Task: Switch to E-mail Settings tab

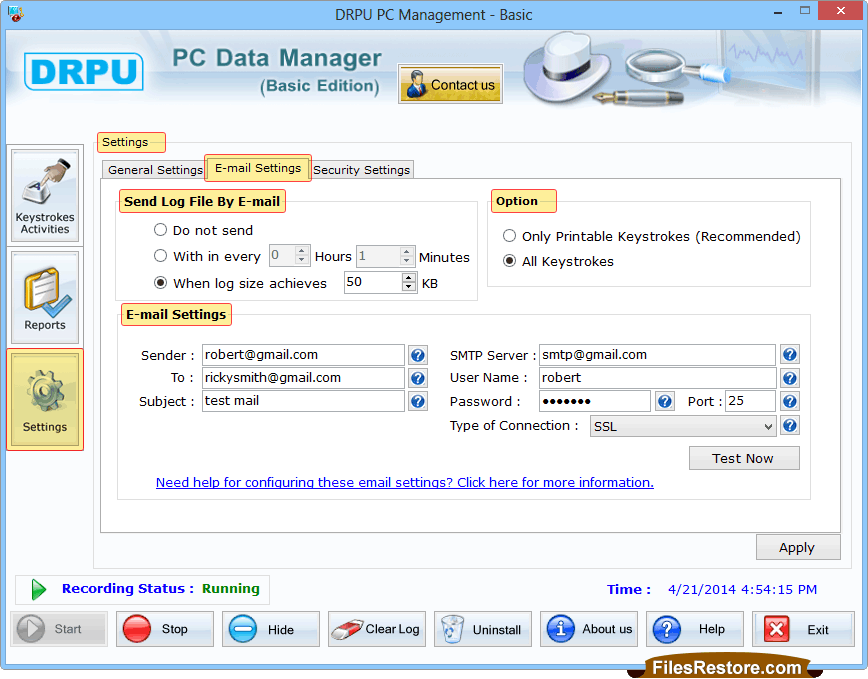Action: tap(258, 168)
